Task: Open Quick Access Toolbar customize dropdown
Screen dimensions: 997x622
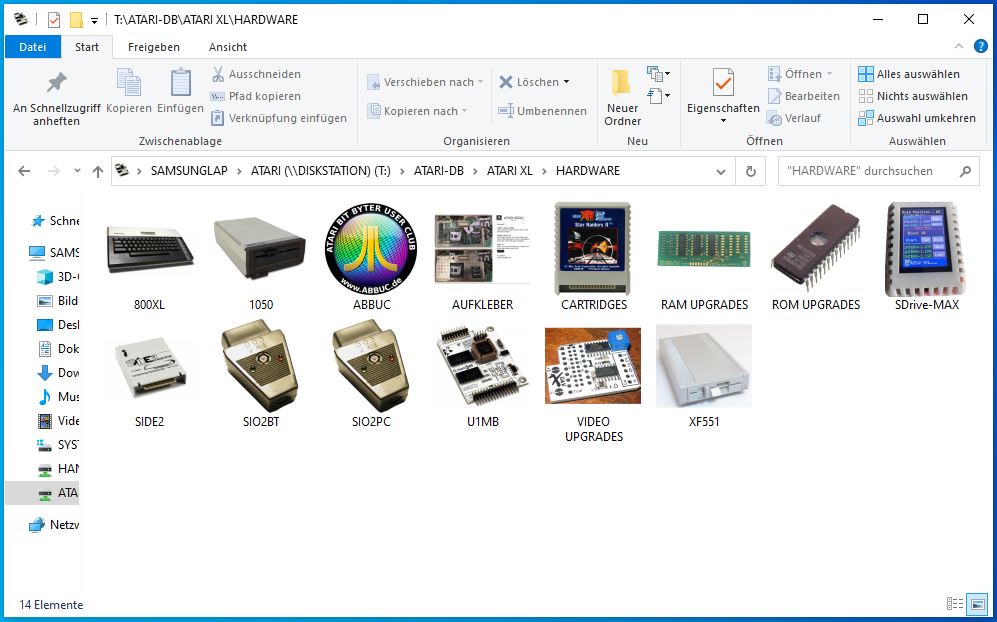Action: click(x=94, y=21)
